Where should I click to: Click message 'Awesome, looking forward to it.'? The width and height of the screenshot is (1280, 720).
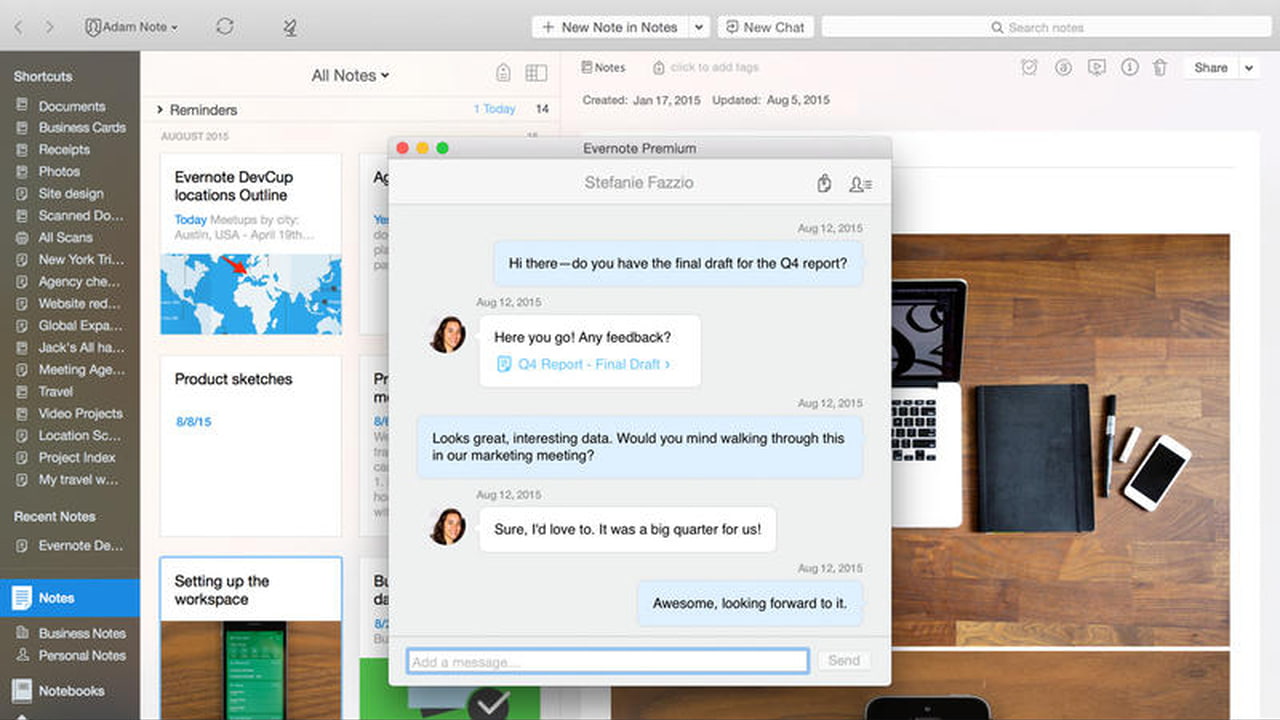click(750, 604)
